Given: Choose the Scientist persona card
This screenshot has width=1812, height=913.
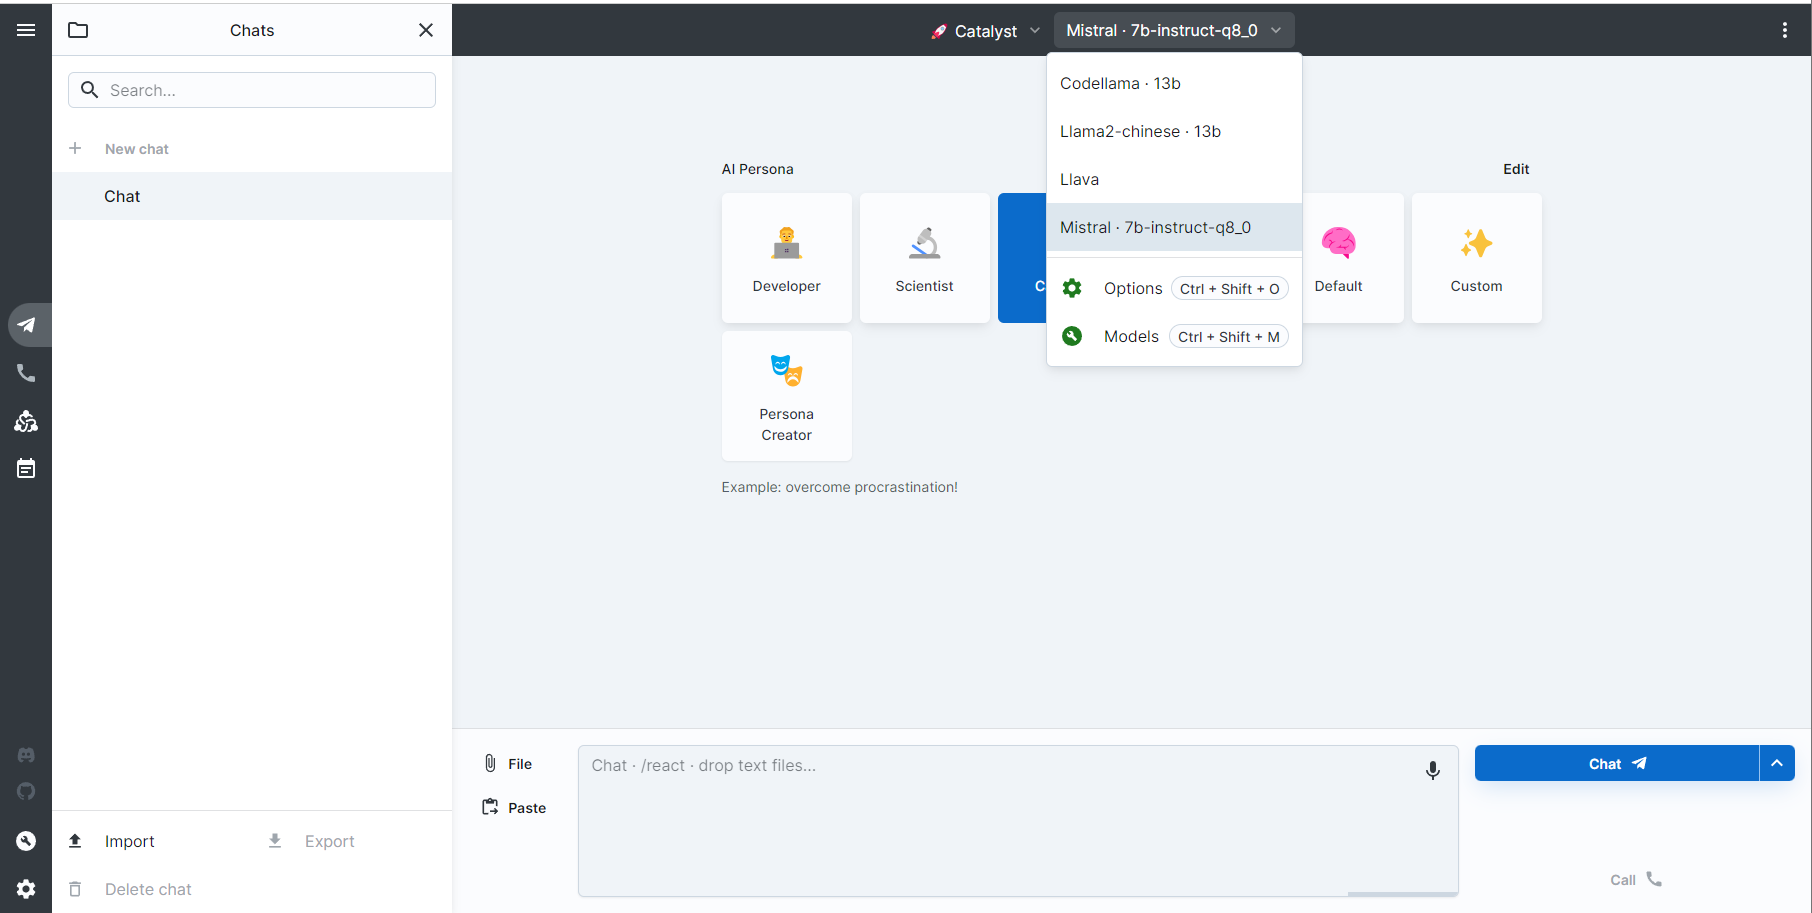Looking at the screenshot, I should pyautogui.click(x=925, y=258).
